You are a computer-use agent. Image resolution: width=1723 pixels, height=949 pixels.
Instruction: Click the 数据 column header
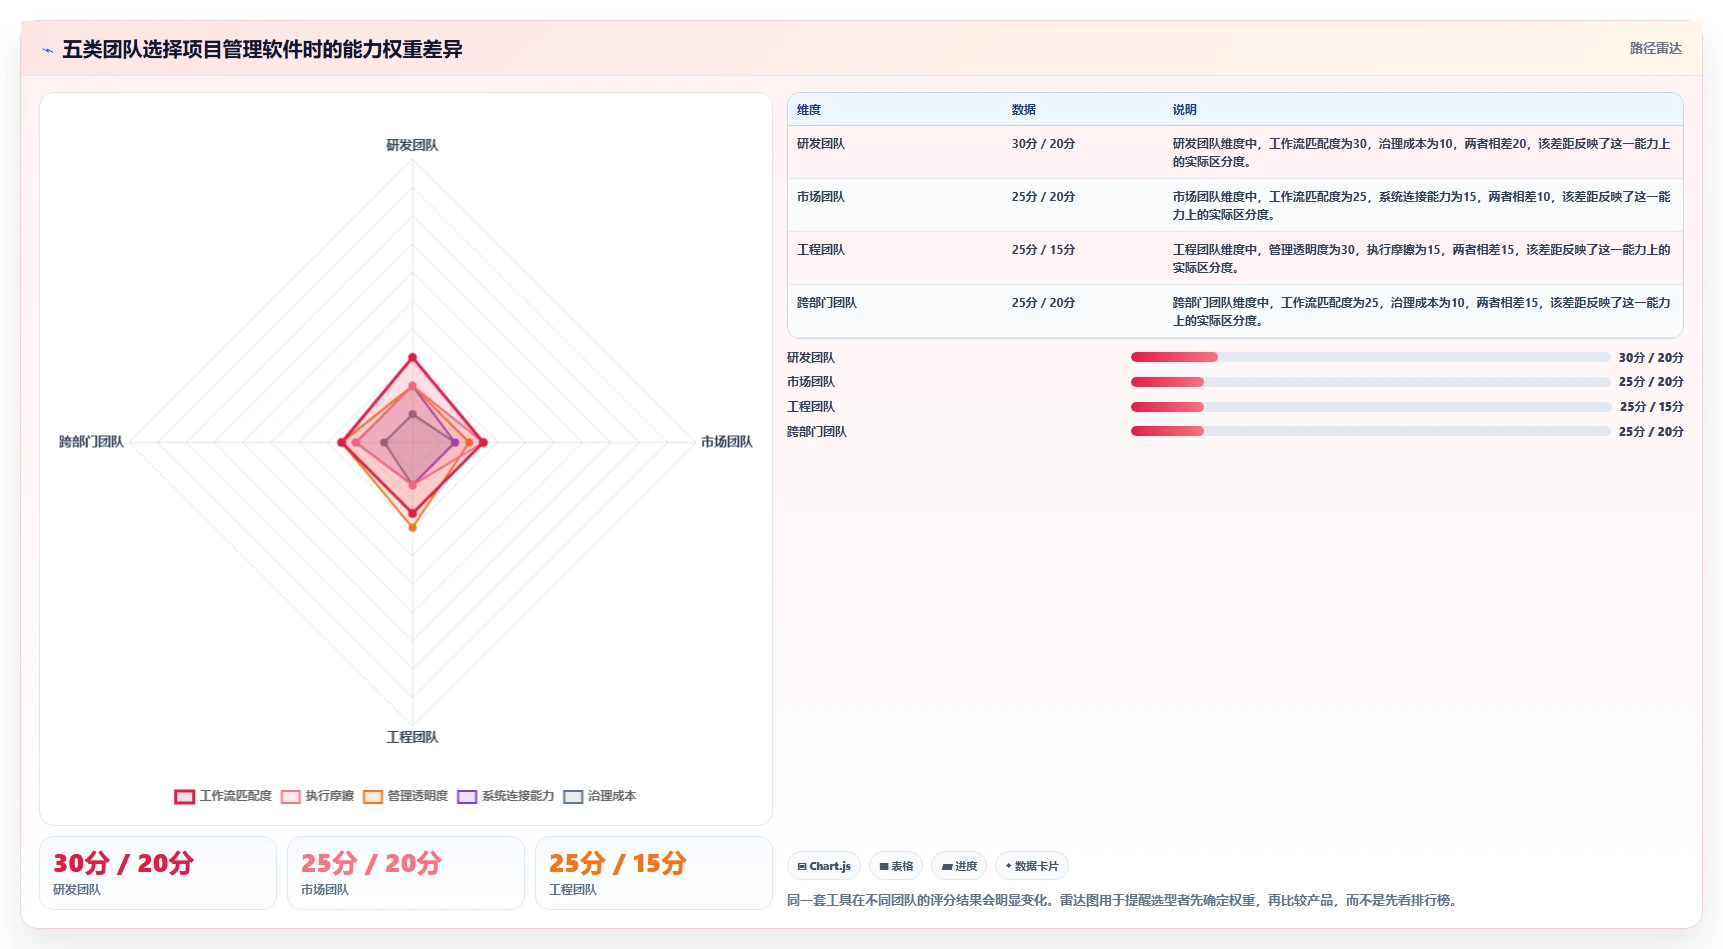(x=1023, y=110)
